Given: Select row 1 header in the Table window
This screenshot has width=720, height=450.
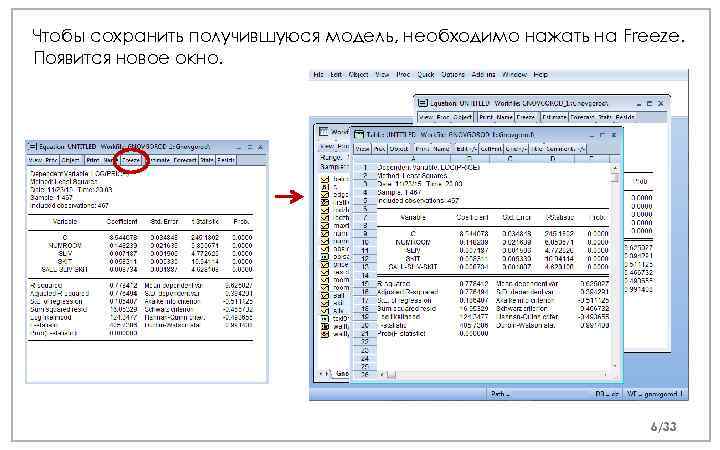Looking at the screenshot, I should pos(365,168).
